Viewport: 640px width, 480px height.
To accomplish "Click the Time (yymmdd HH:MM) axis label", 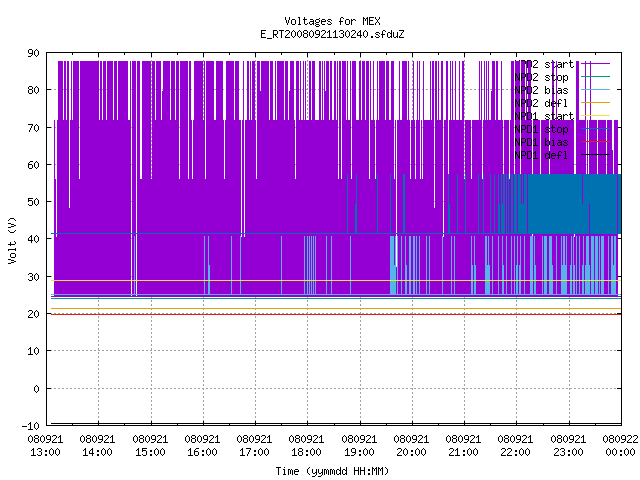I will pos(332,471).
